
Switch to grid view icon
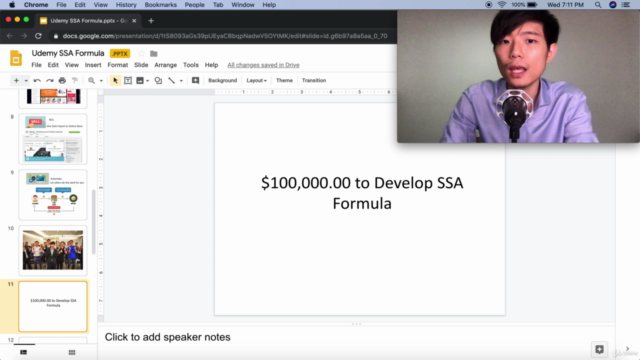pyautogui.click(x=72, y=352)
